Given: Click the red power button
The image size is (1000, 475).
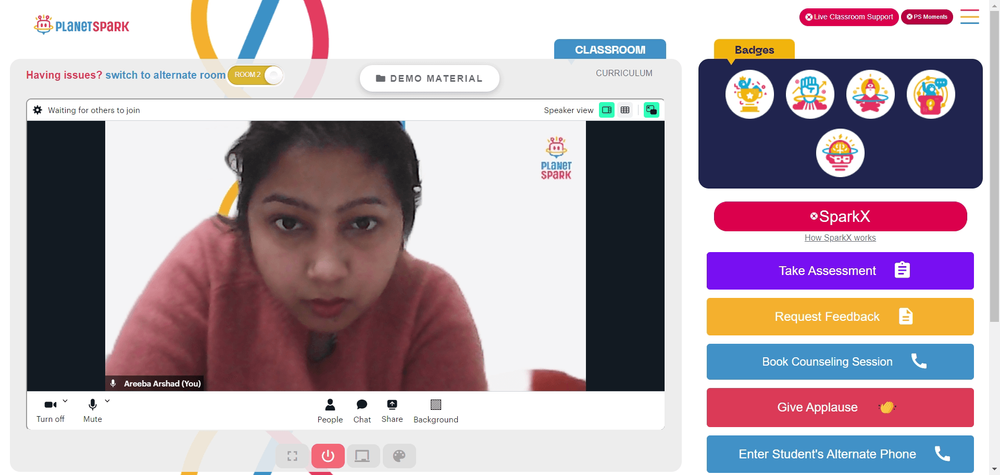Looking at the screenshot, I should 328,456.
